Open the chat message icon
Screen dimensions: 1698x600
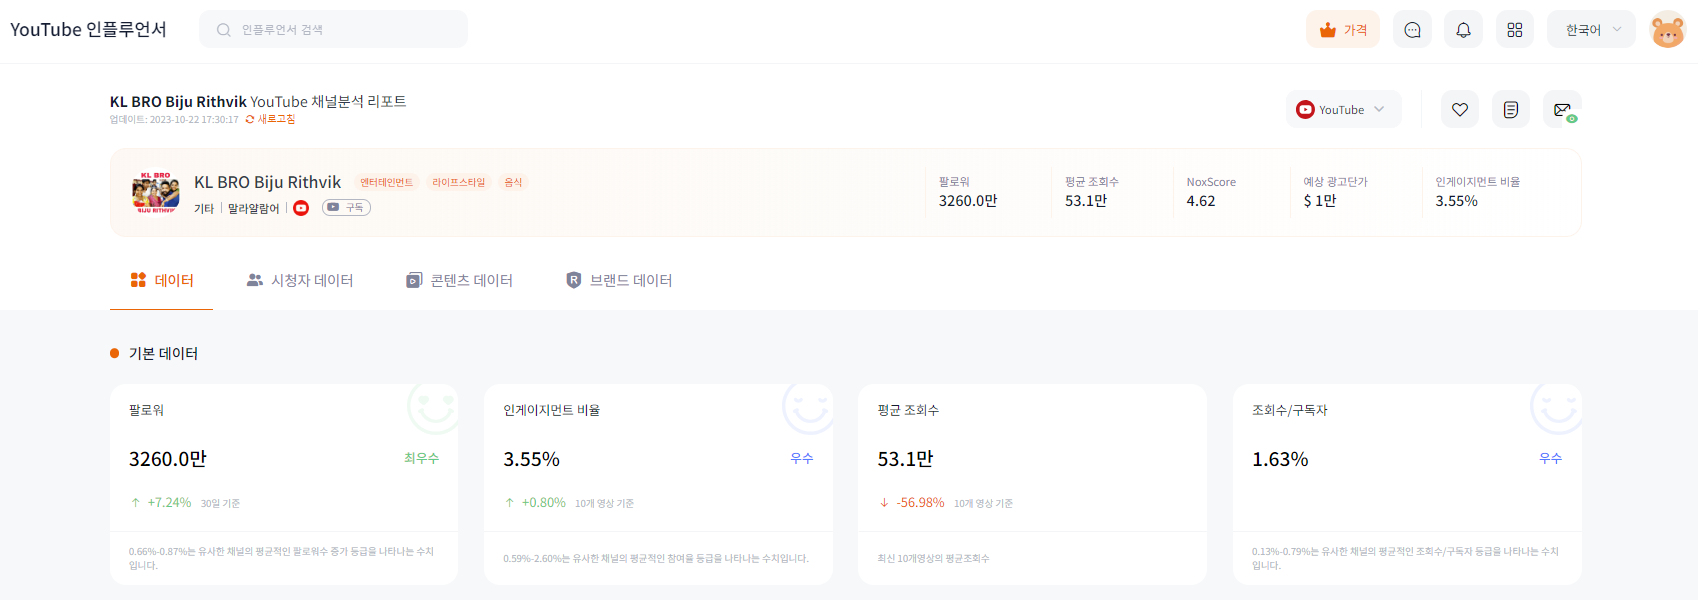click(x=1412, y=30)
